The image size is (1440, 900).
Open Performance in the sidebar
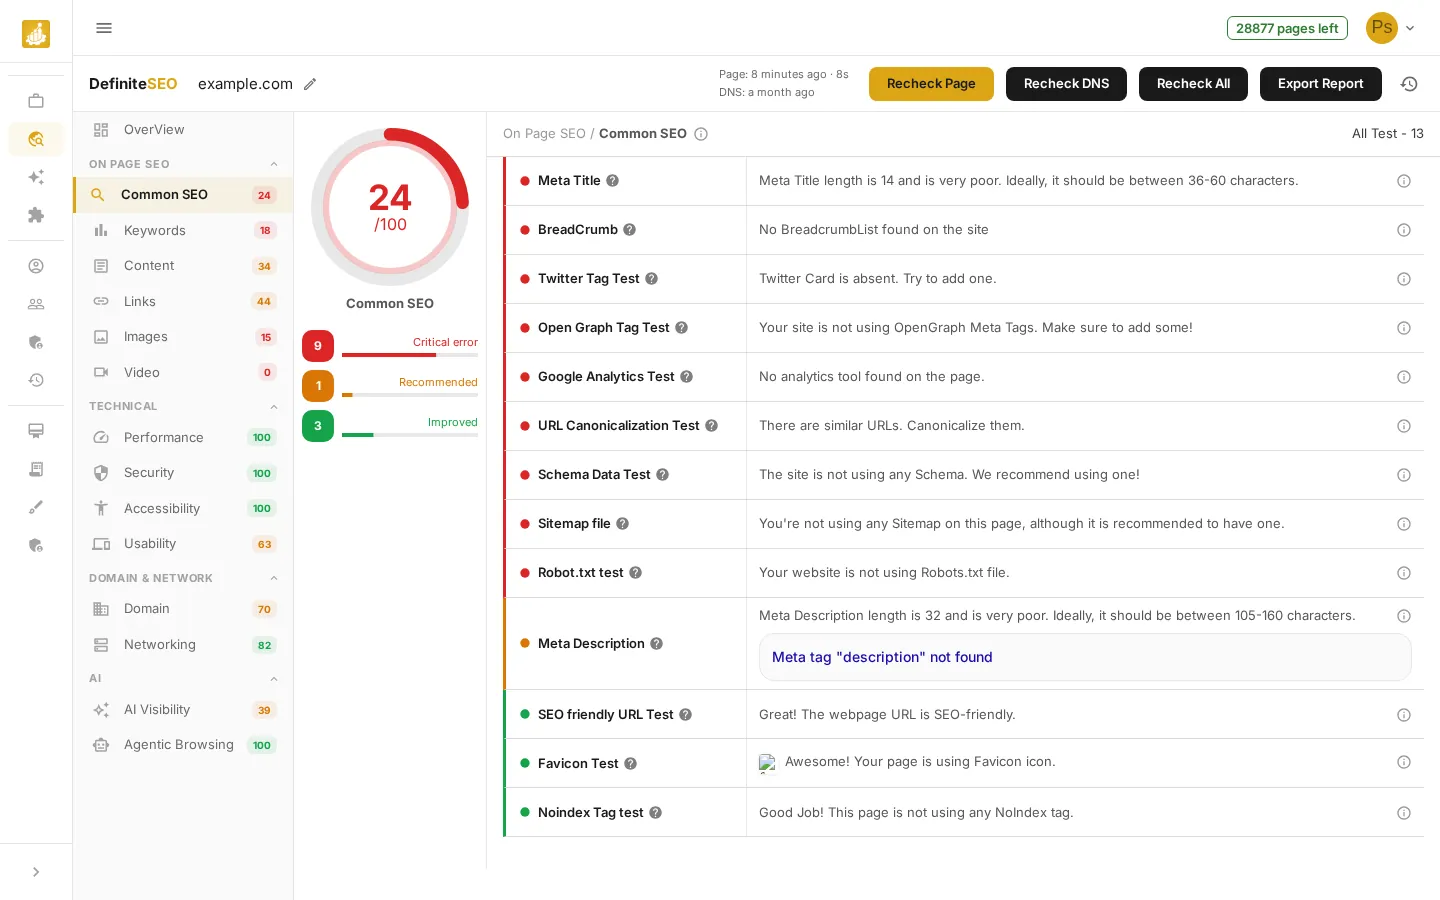[183, 438]
